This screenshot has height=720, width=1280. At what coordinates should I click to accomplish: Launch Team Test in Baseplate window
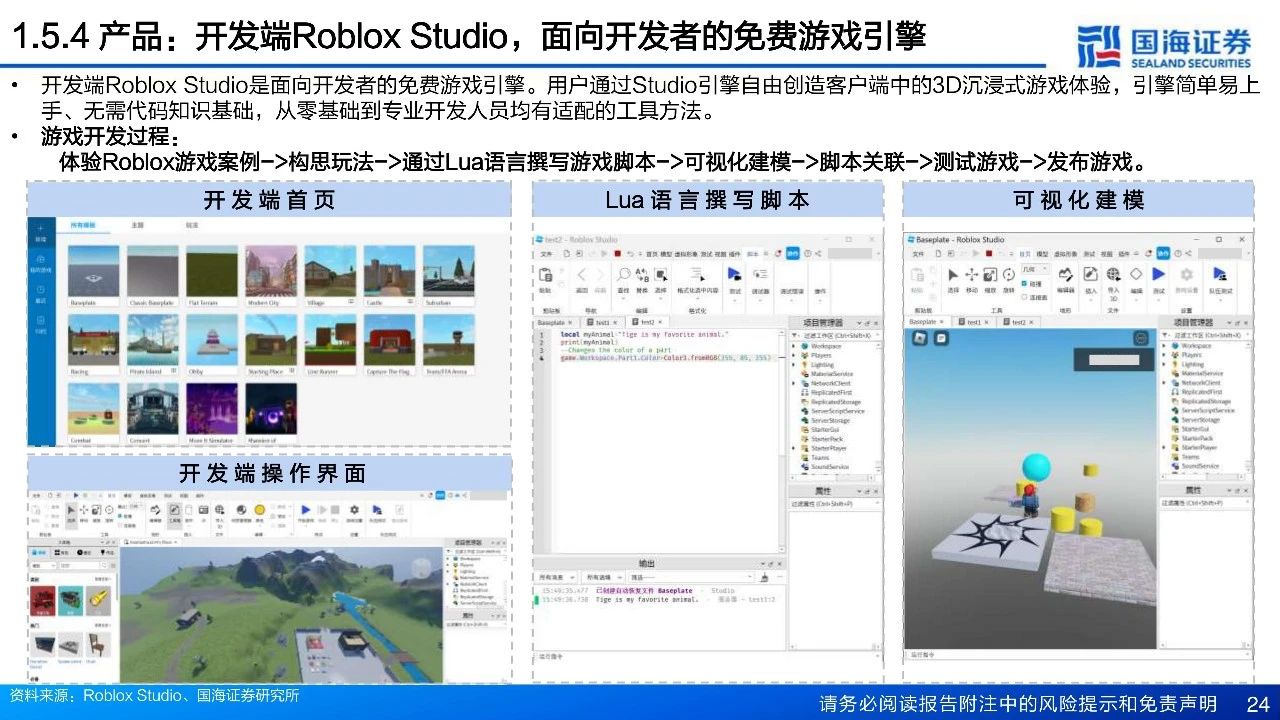pyautogui.click(x=1219, y=274)
